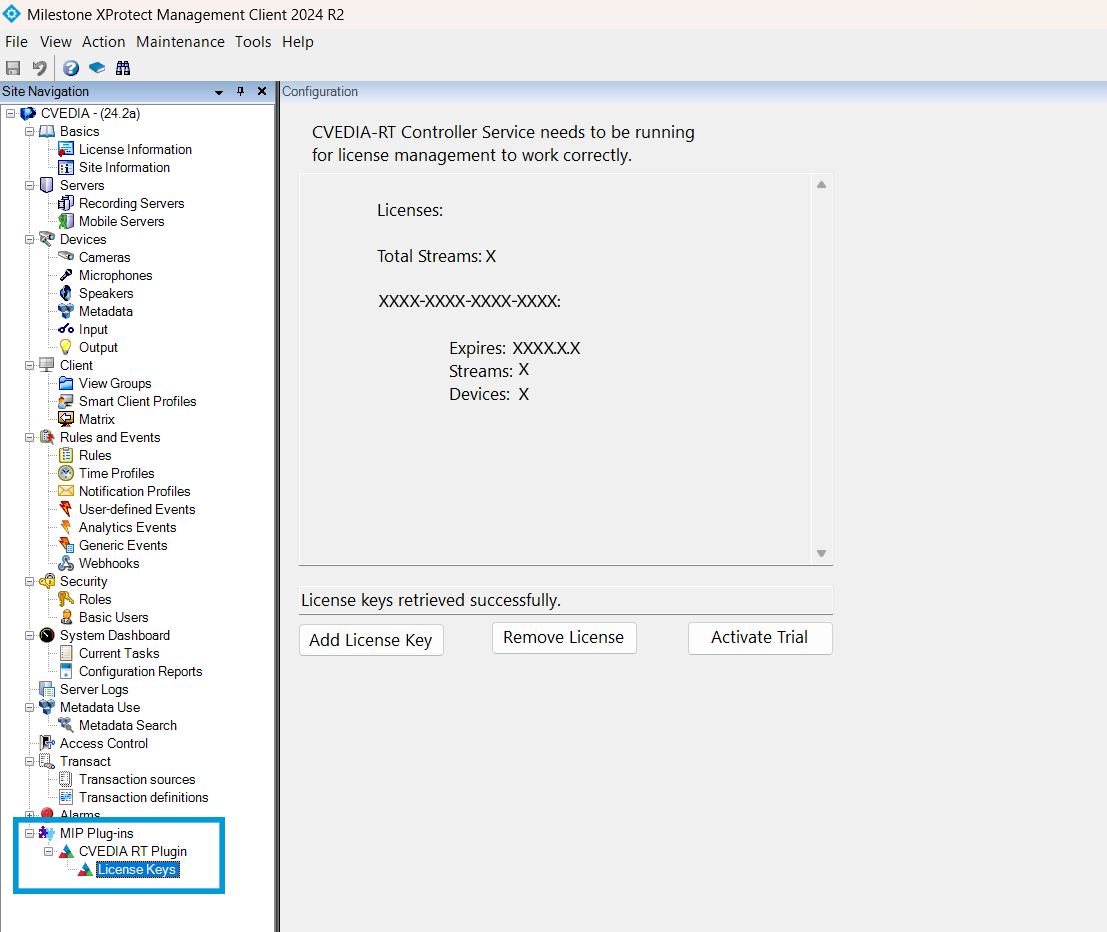
Task: Click the Cameras icon
Action: click(66, 256)
